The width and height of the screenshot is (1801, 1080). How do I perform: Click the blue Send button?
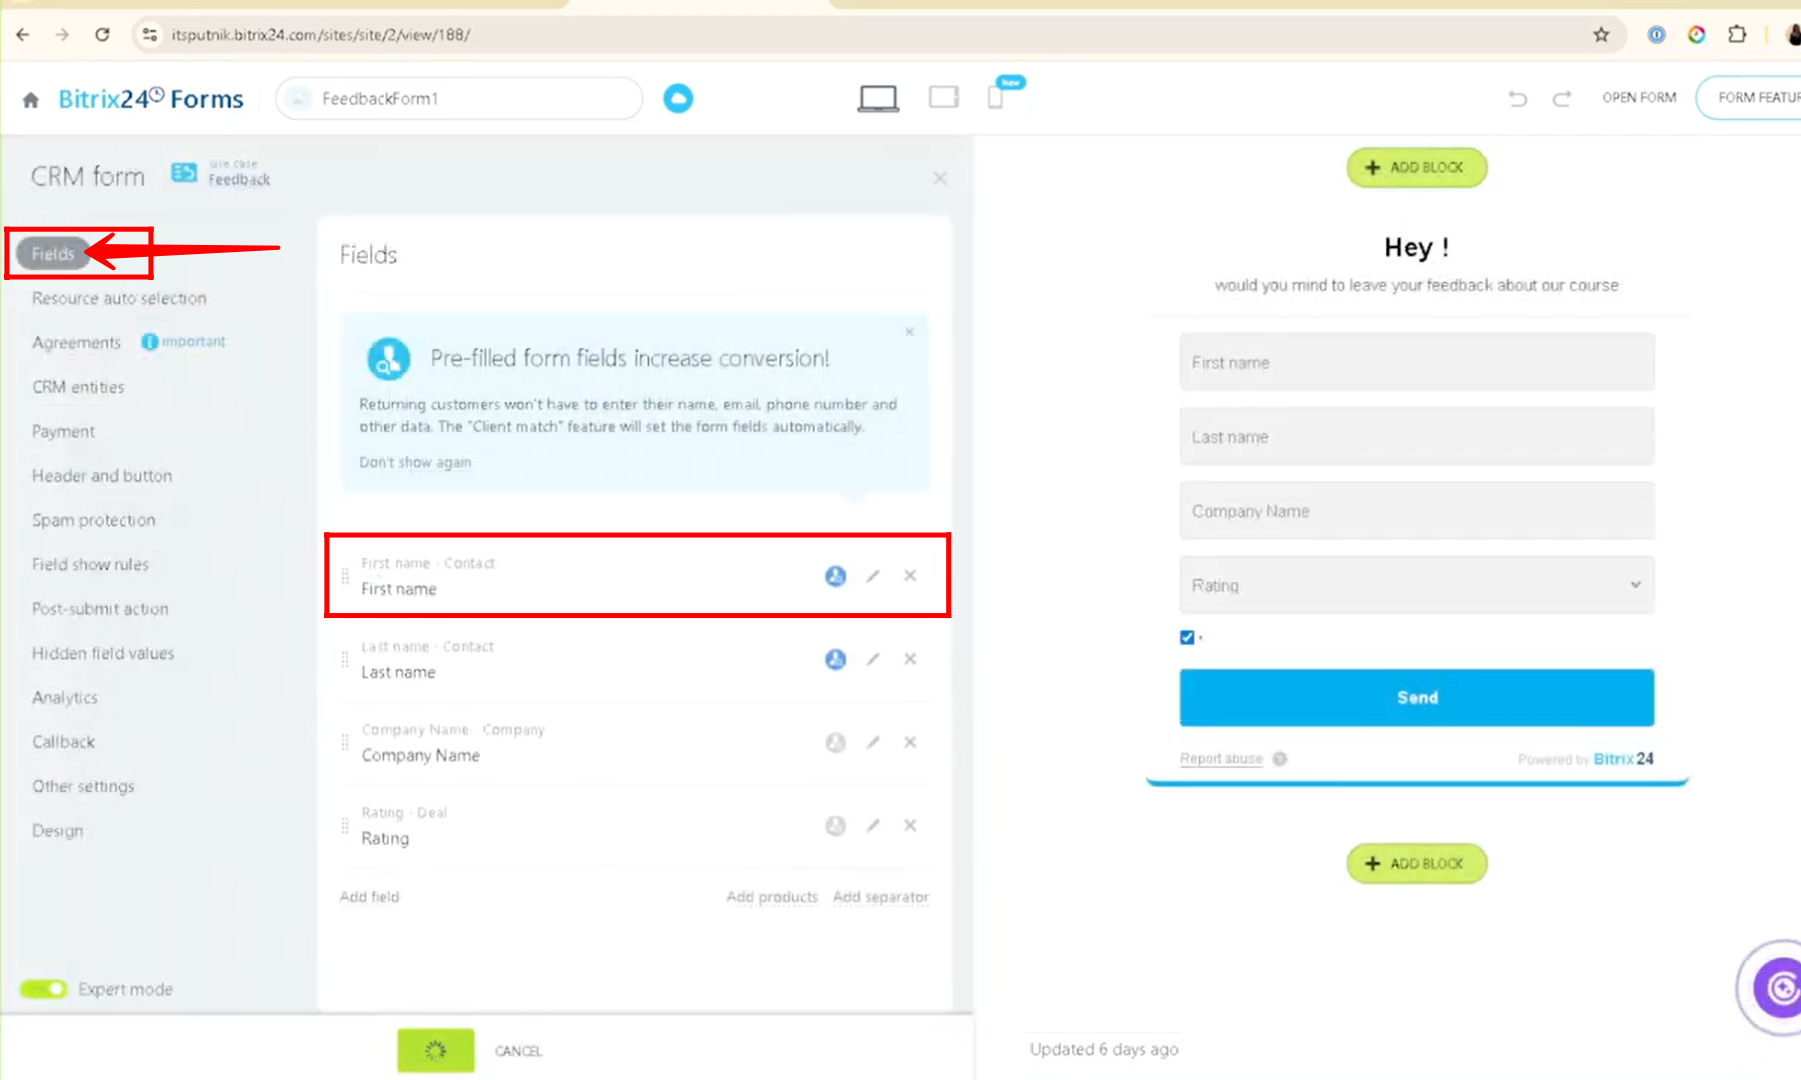(1416, 697)
